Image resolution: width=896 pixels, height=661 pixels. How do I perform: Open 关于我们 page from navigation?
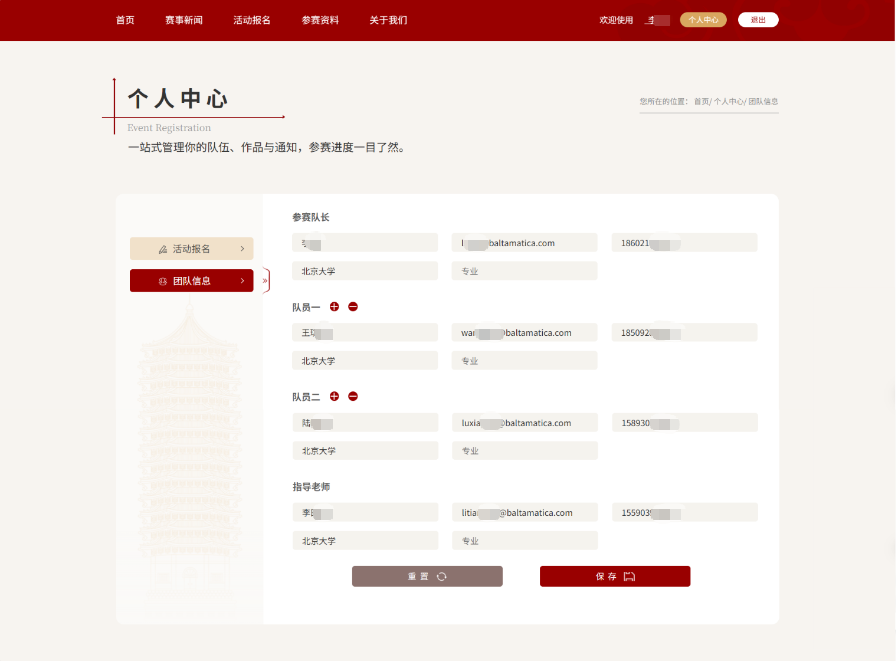click(388, 20)
